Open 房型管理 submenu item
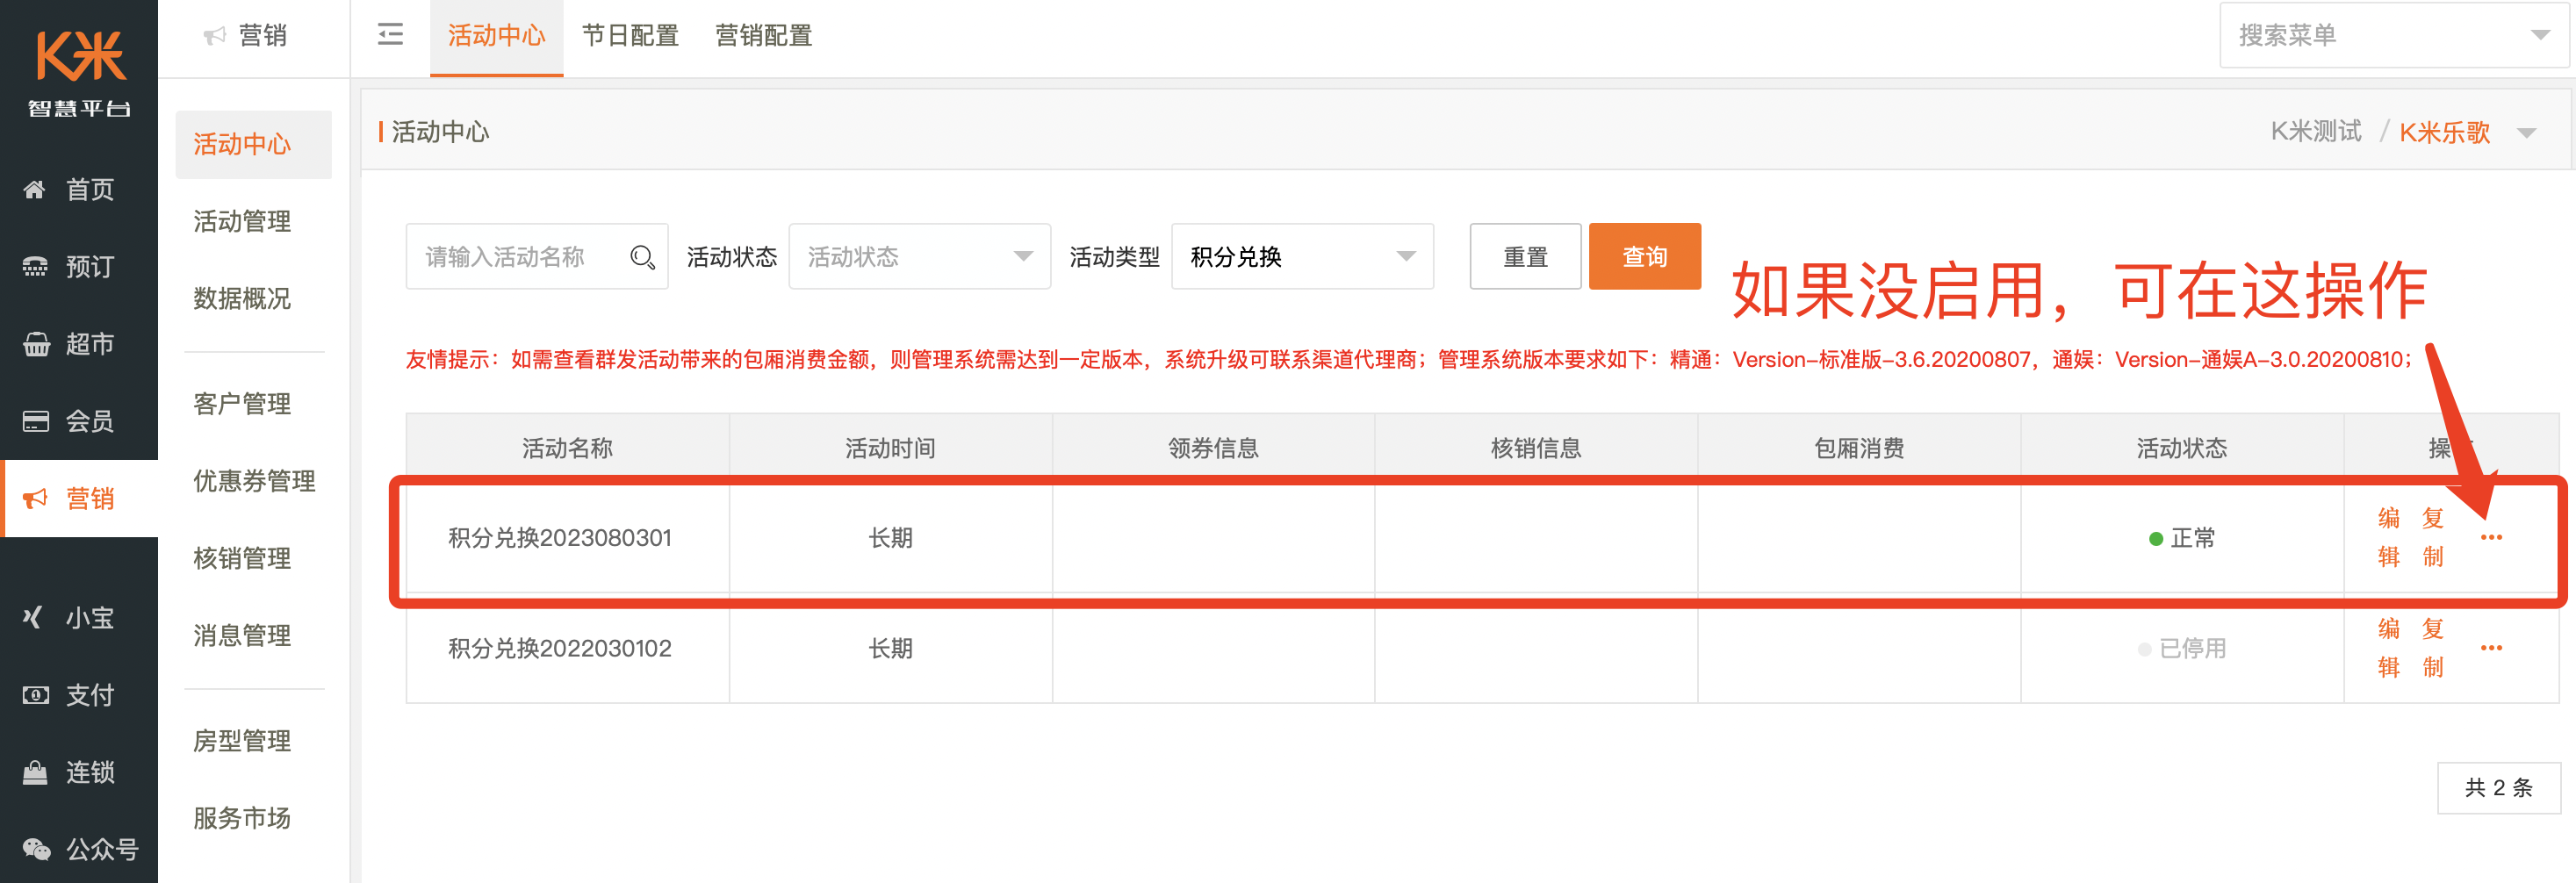Screen dimensions: 2576x883 click(242, 741)
